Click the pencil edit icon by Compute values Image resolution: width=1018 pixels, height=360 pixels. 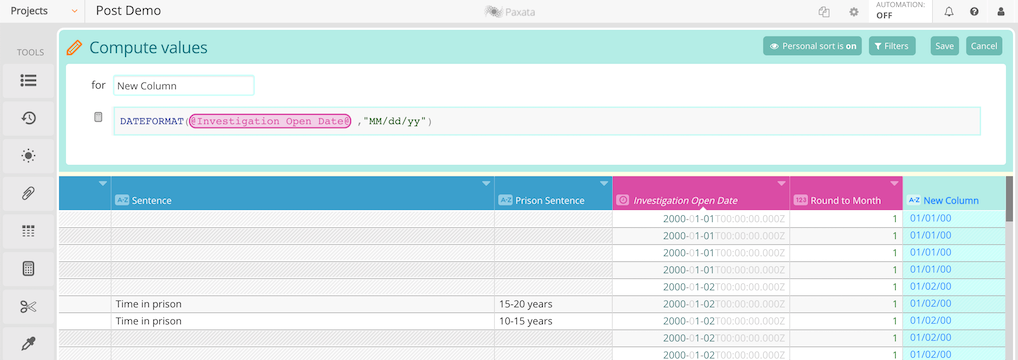coord(75,47)
